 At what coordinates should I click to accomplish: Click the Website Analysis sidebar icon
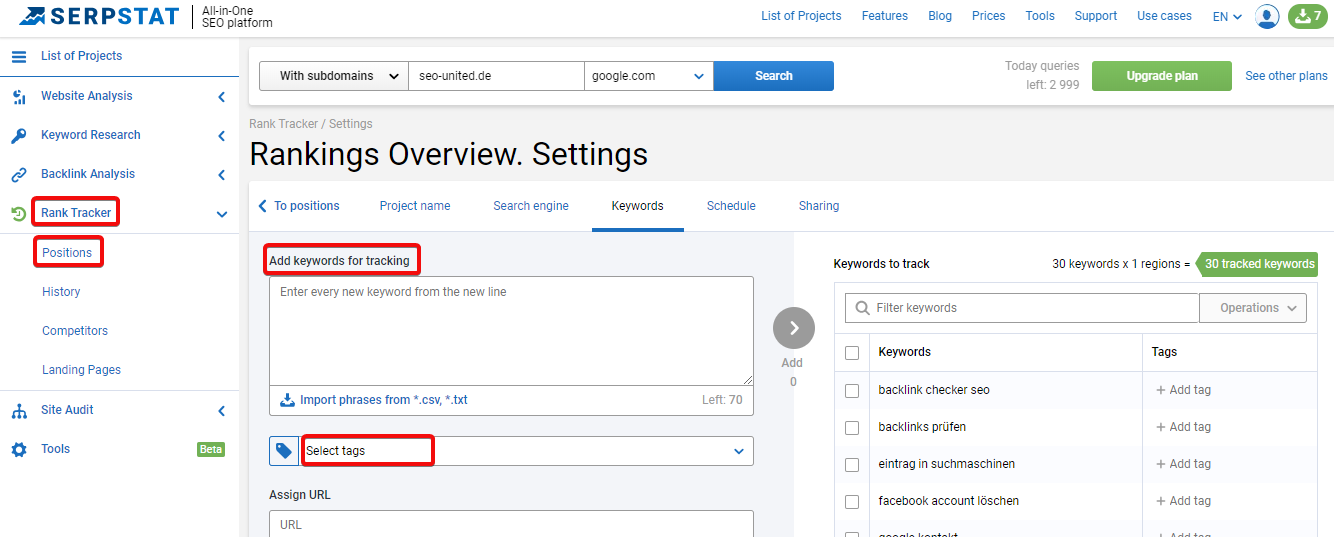coord(19,97)
